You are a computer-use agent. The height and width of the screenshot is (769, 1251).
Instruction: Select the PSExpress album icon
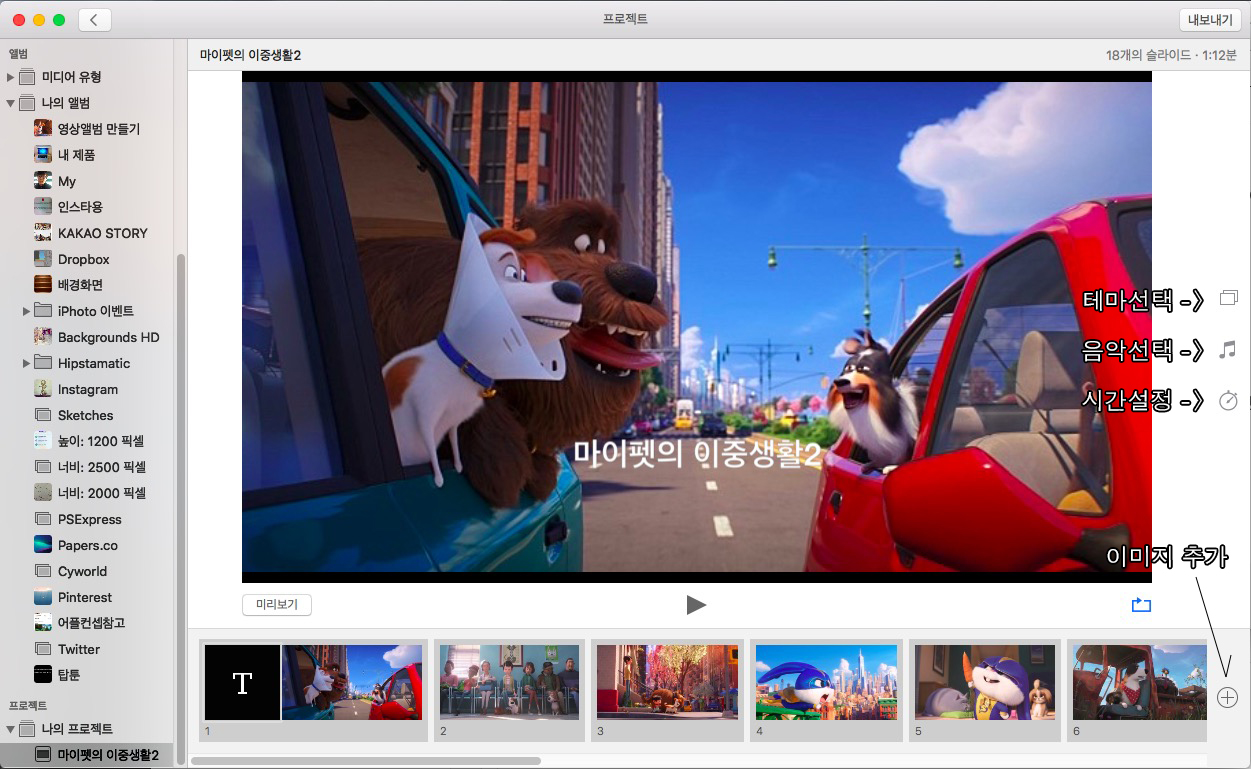tap(43, 519)
